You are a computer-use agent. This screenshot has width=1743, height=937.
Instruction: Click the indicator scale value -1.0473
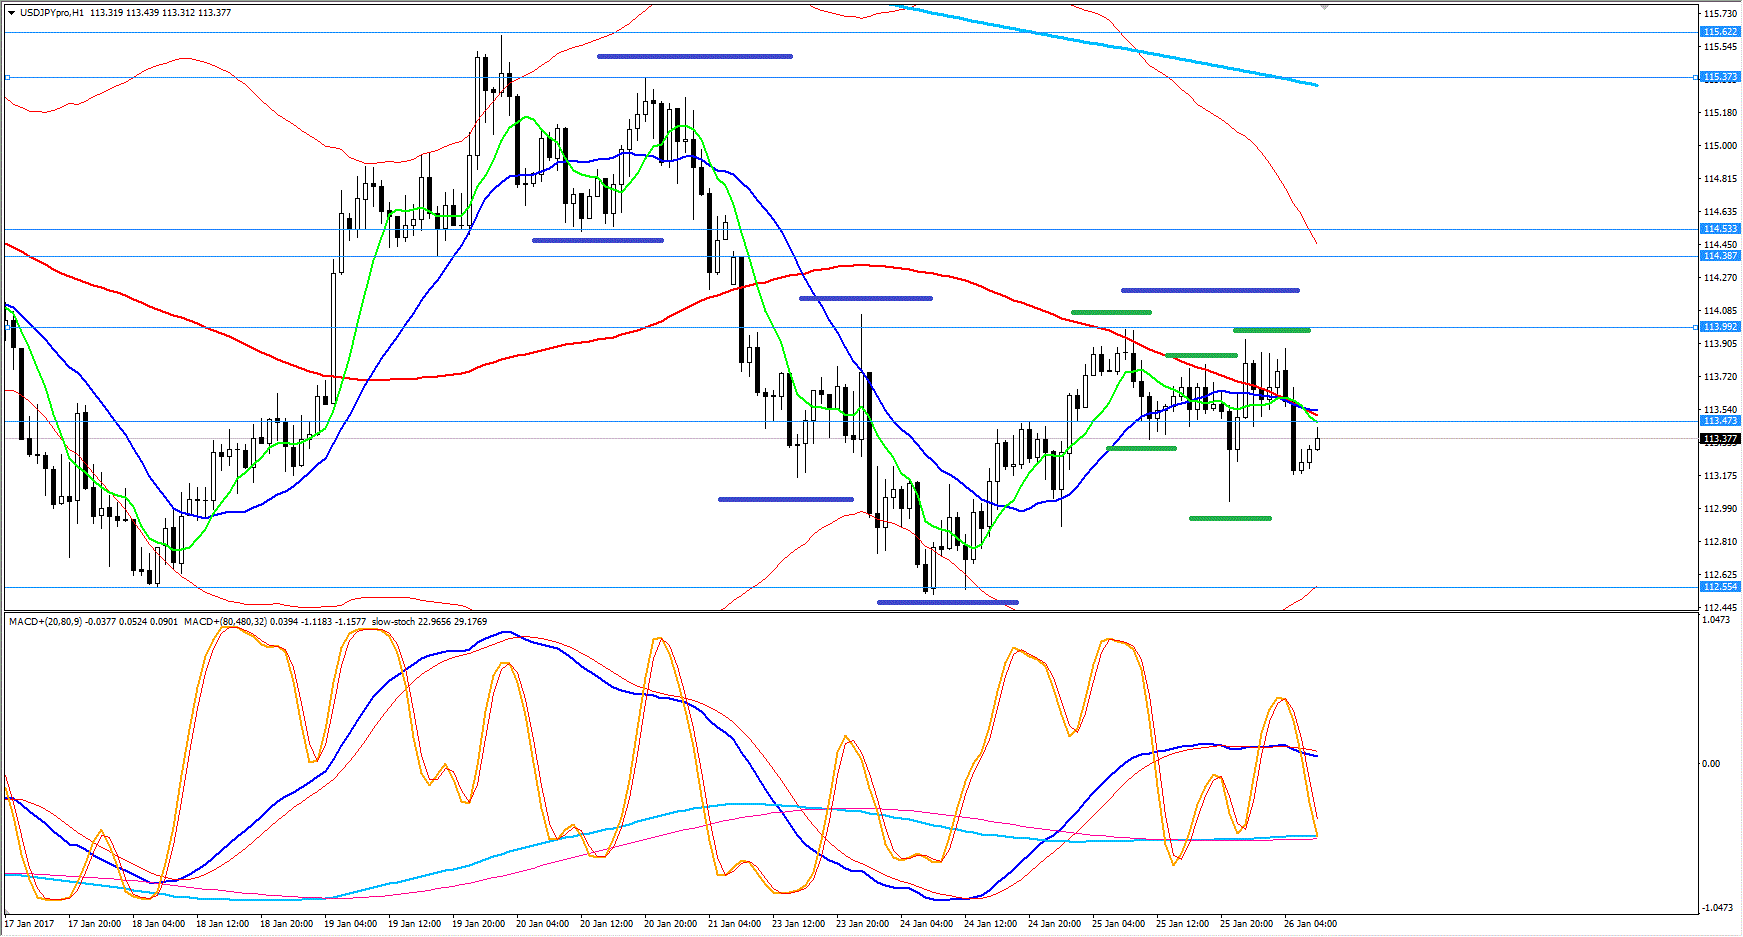(x=1717, y=908)
